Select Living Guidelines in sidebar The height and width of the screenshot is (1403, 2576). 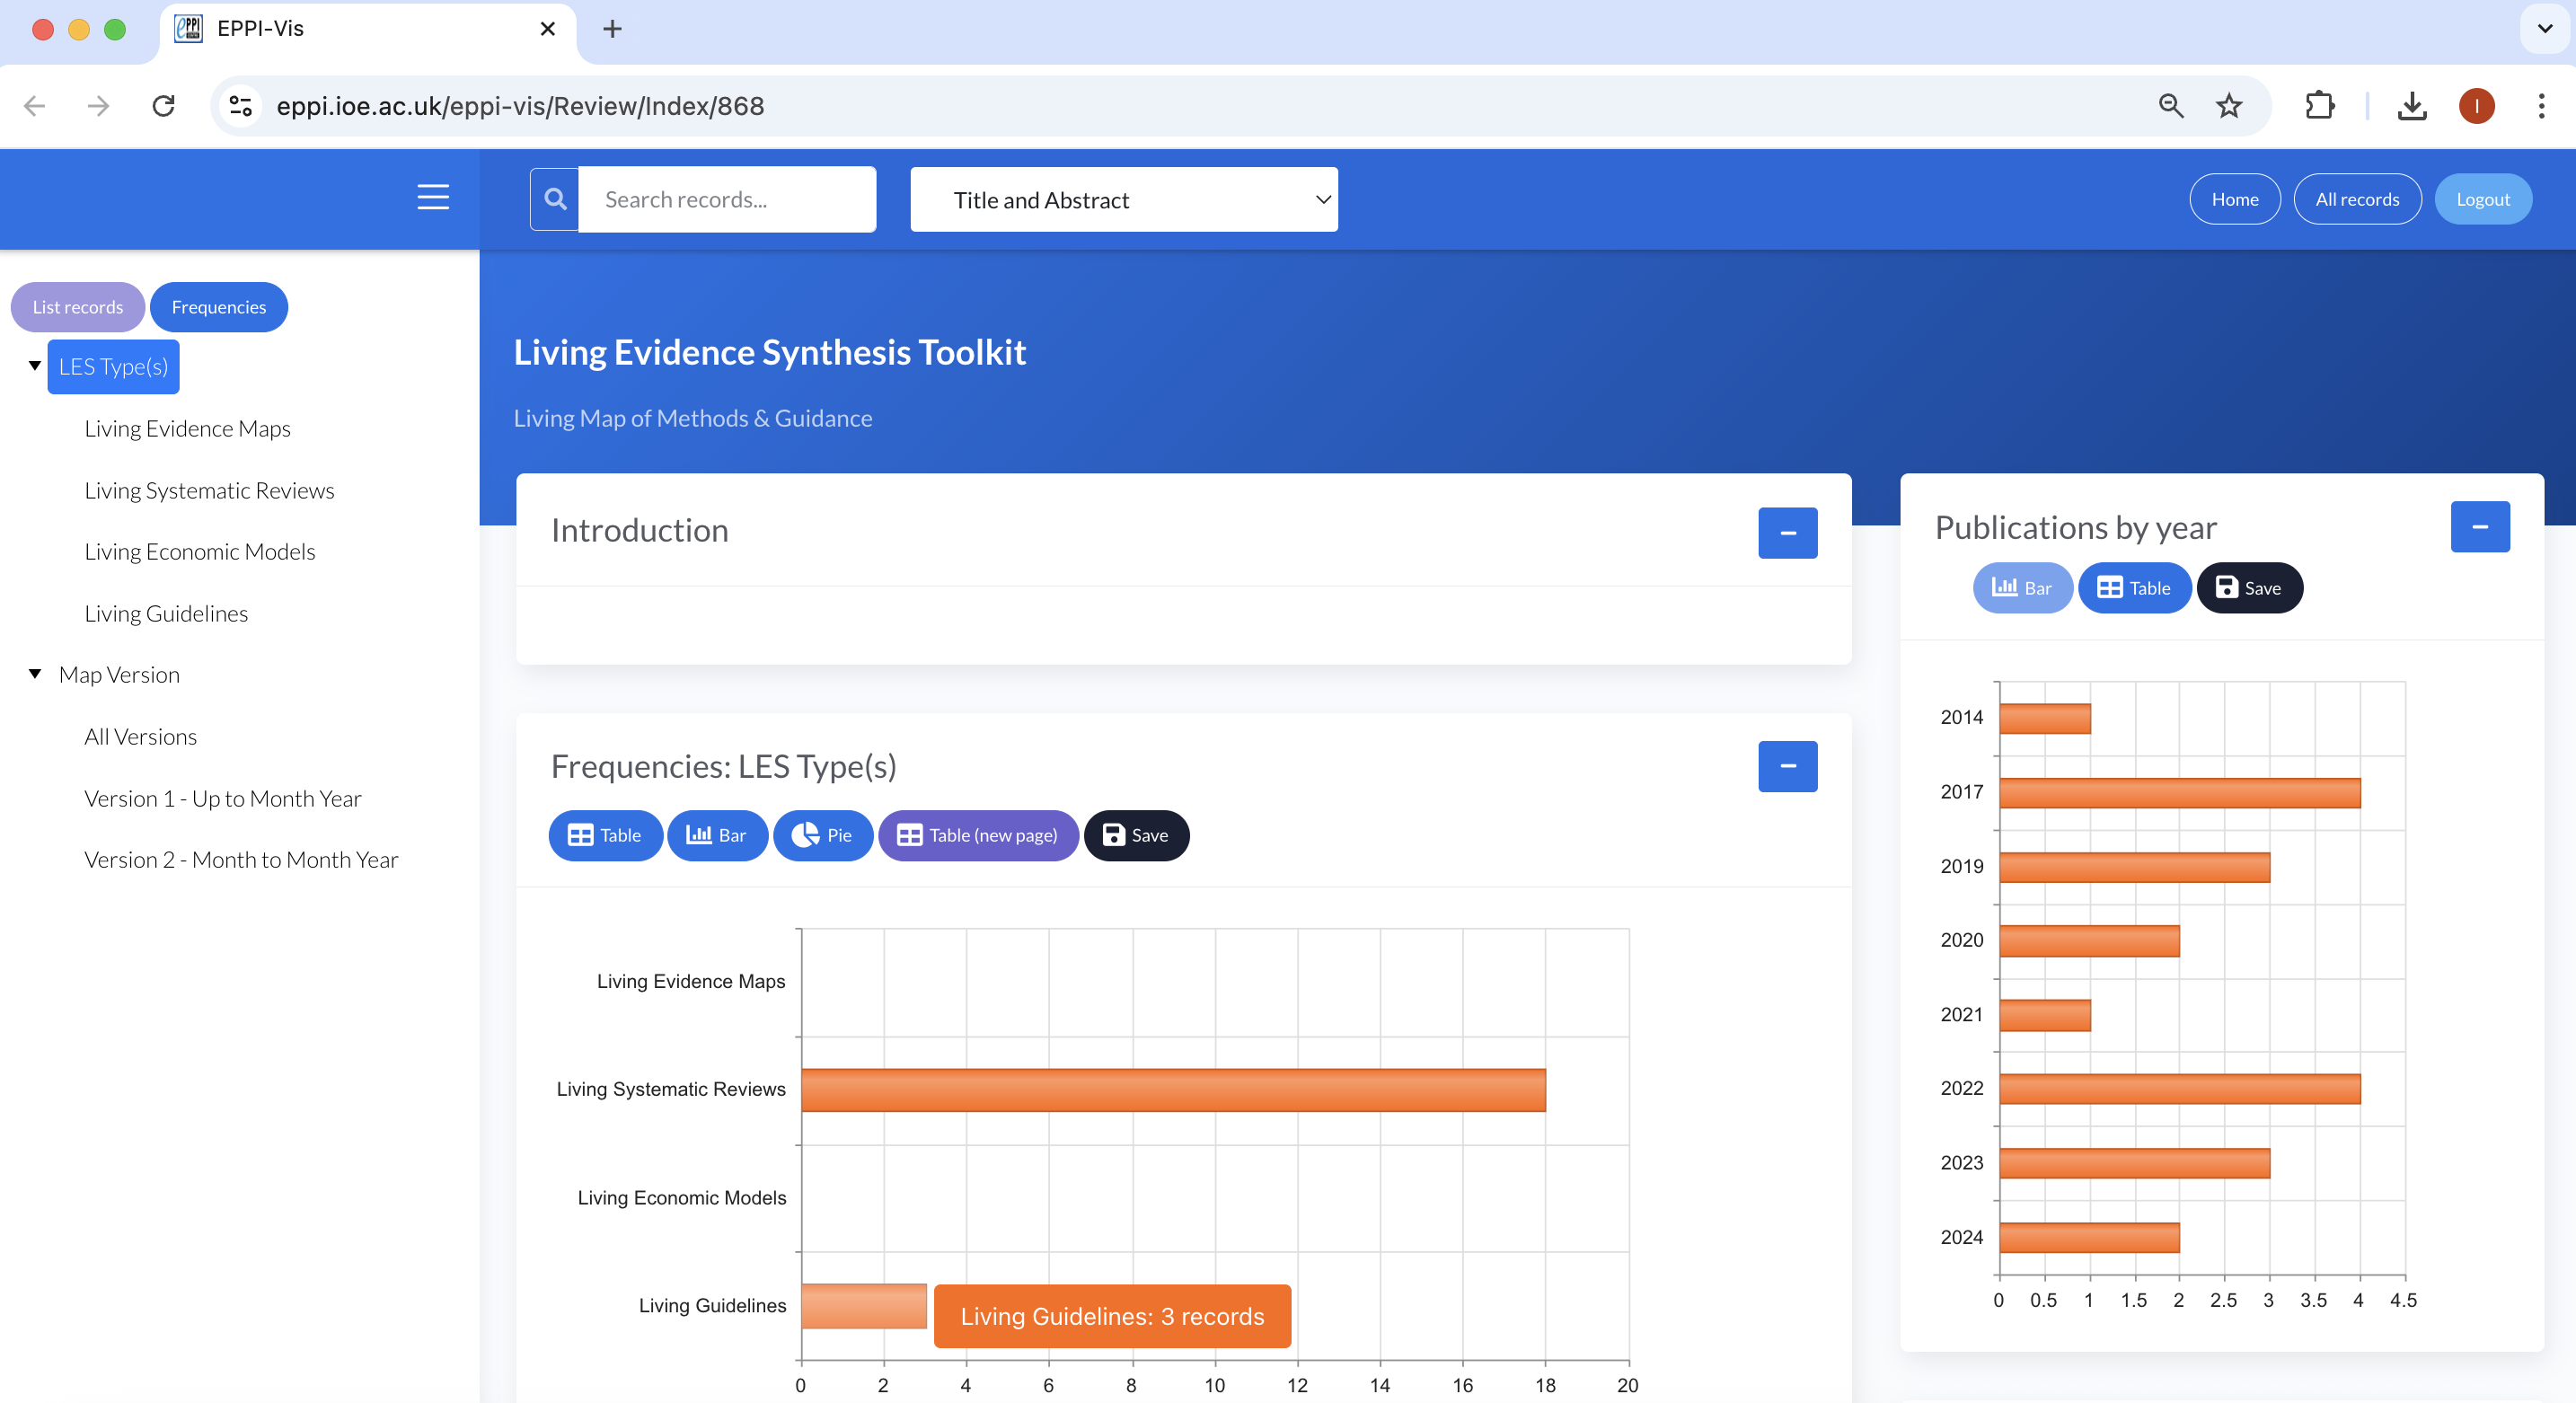tap(166, 613)
